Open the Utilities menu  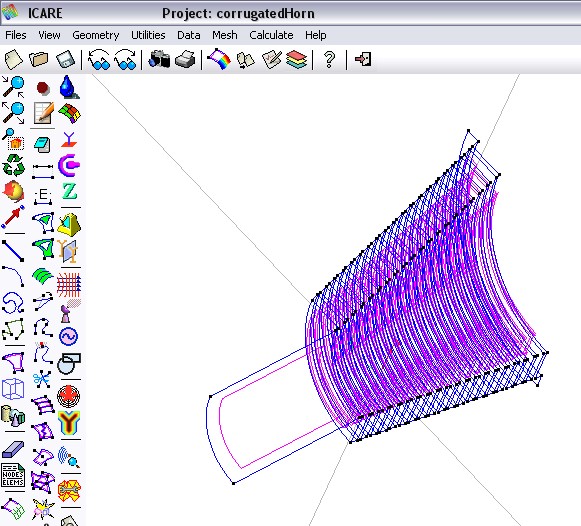tap(148, 35)
